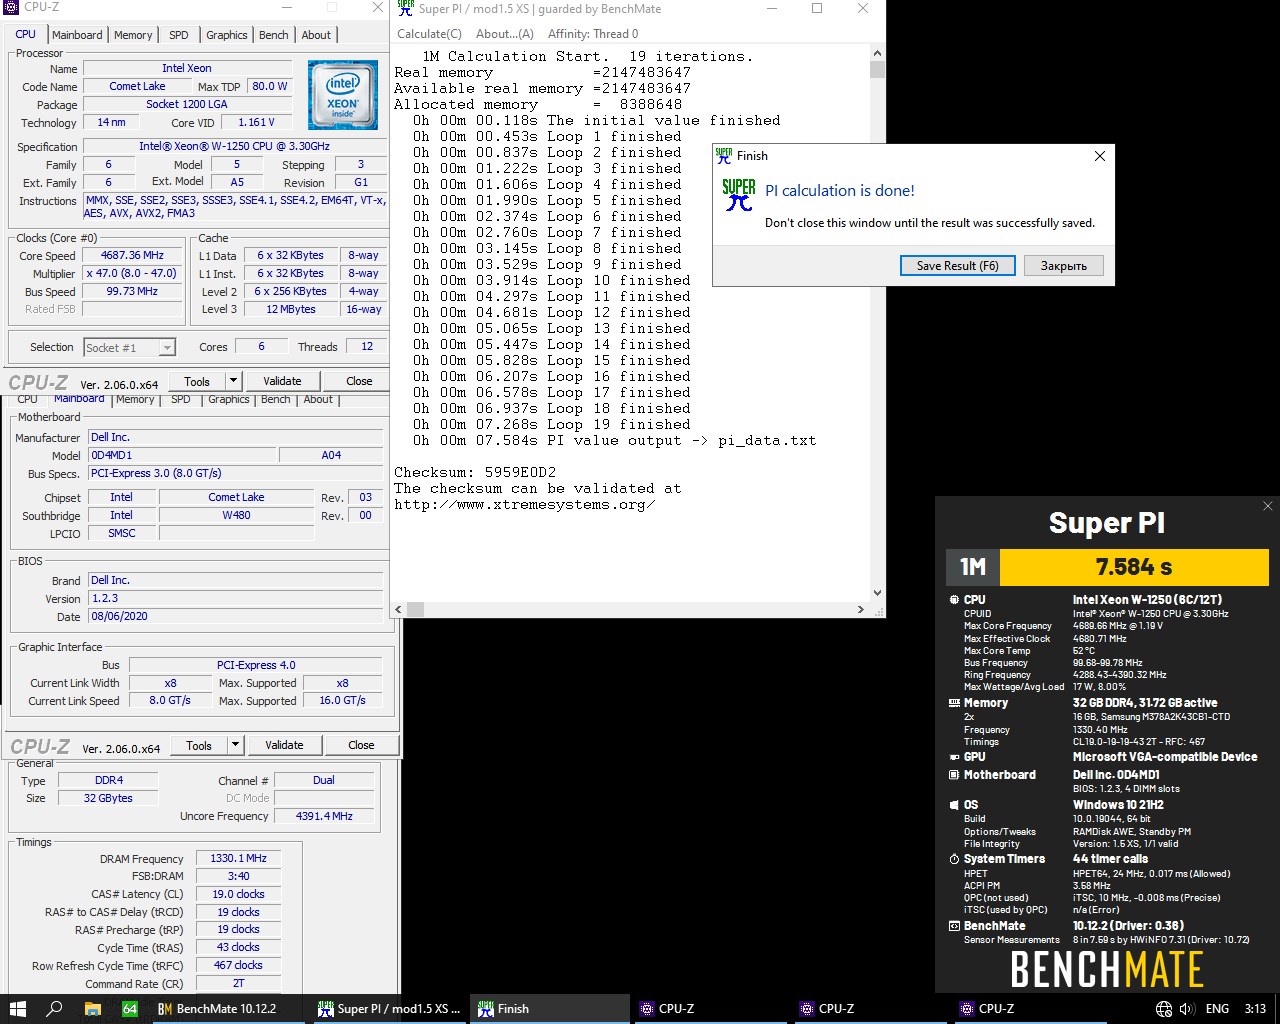
Task: Expand Tools dropdown arrow in Mainboard window
Action: pos(235,745)
